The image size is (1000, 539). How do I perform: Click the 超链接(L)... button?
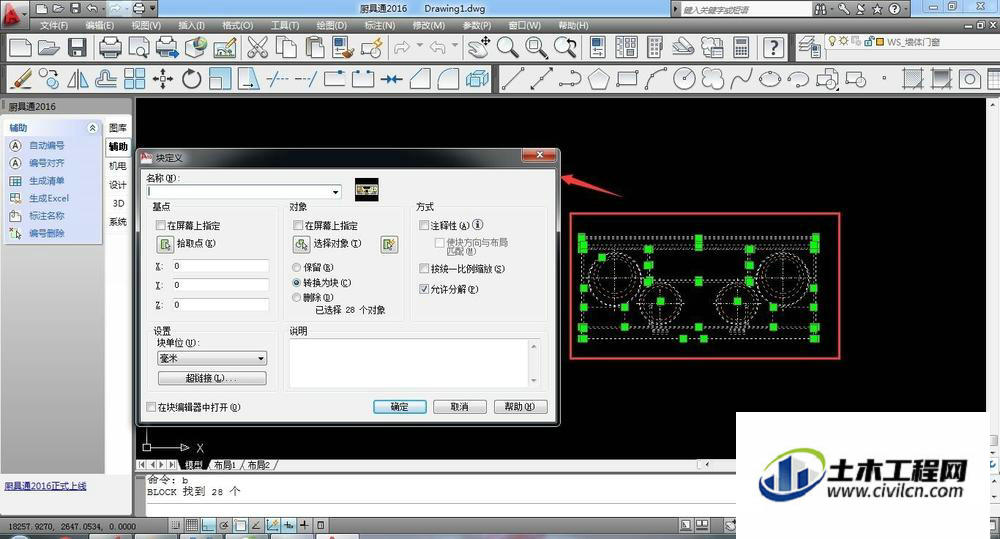212,378
